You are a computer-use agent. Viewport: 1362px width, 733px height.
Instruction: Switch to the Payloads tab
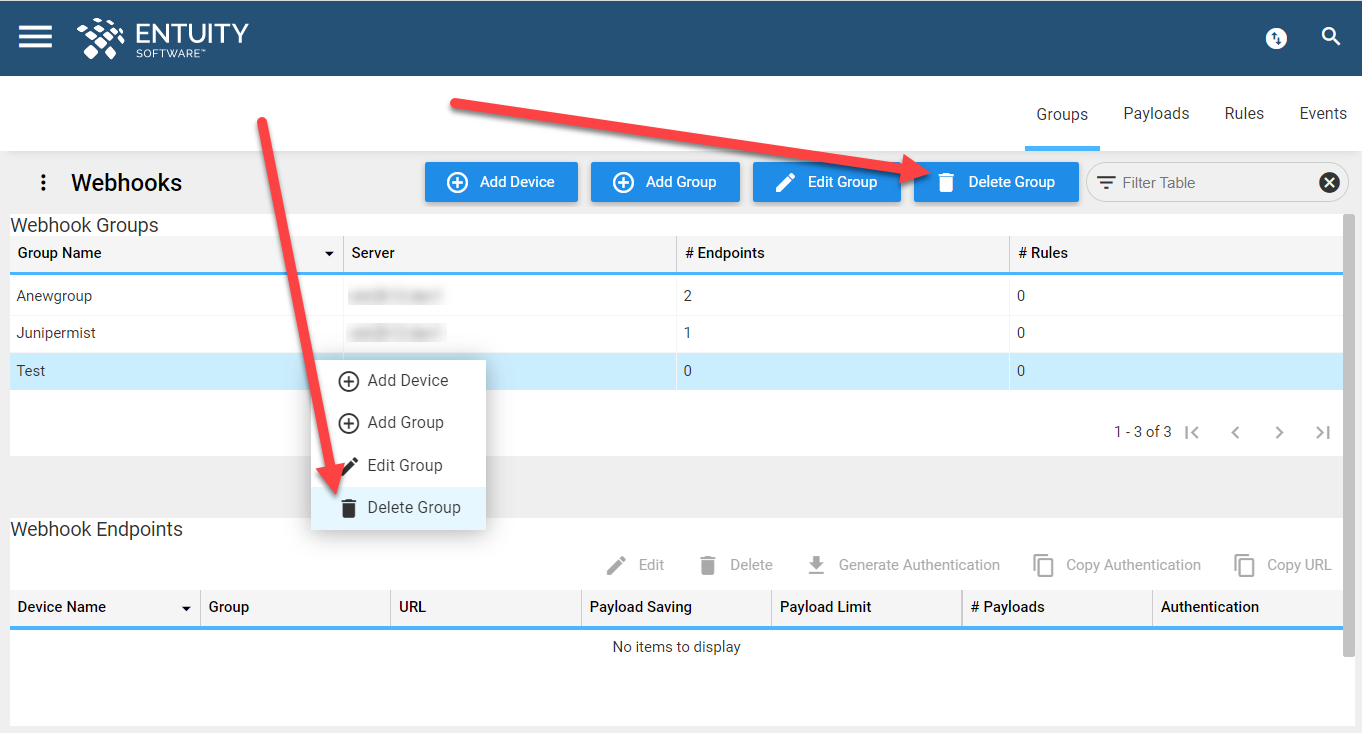(x=1156, y=114)
